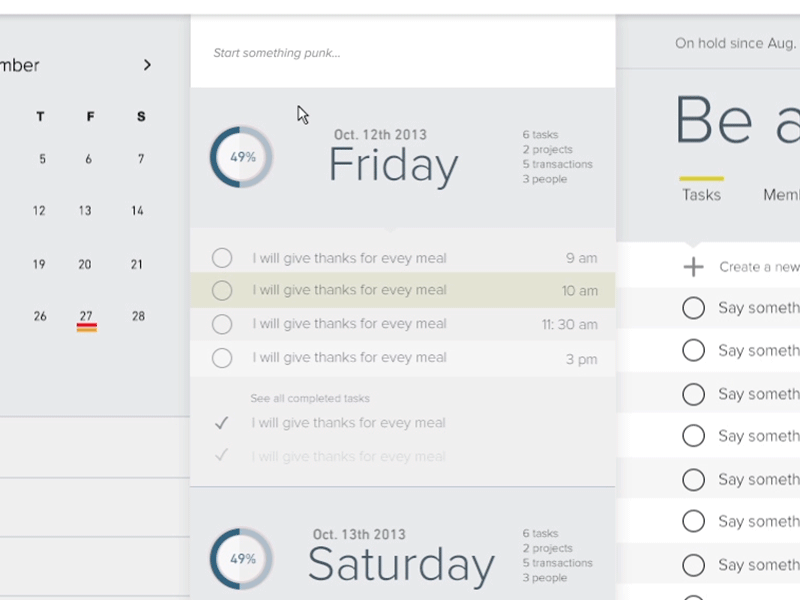Screen dimensions: 800x600
Task: Select date 13 in the calendar
Action: click(85, 210)
